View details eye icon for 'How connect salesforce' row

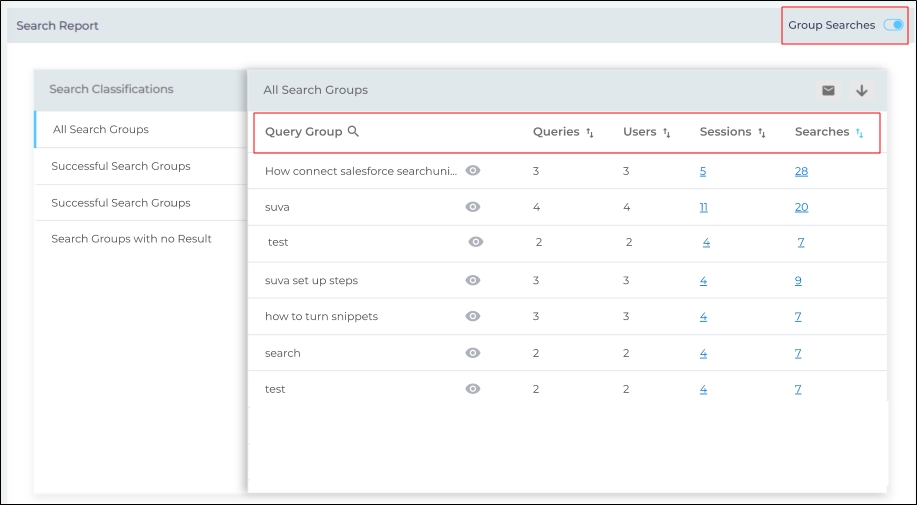473,171
